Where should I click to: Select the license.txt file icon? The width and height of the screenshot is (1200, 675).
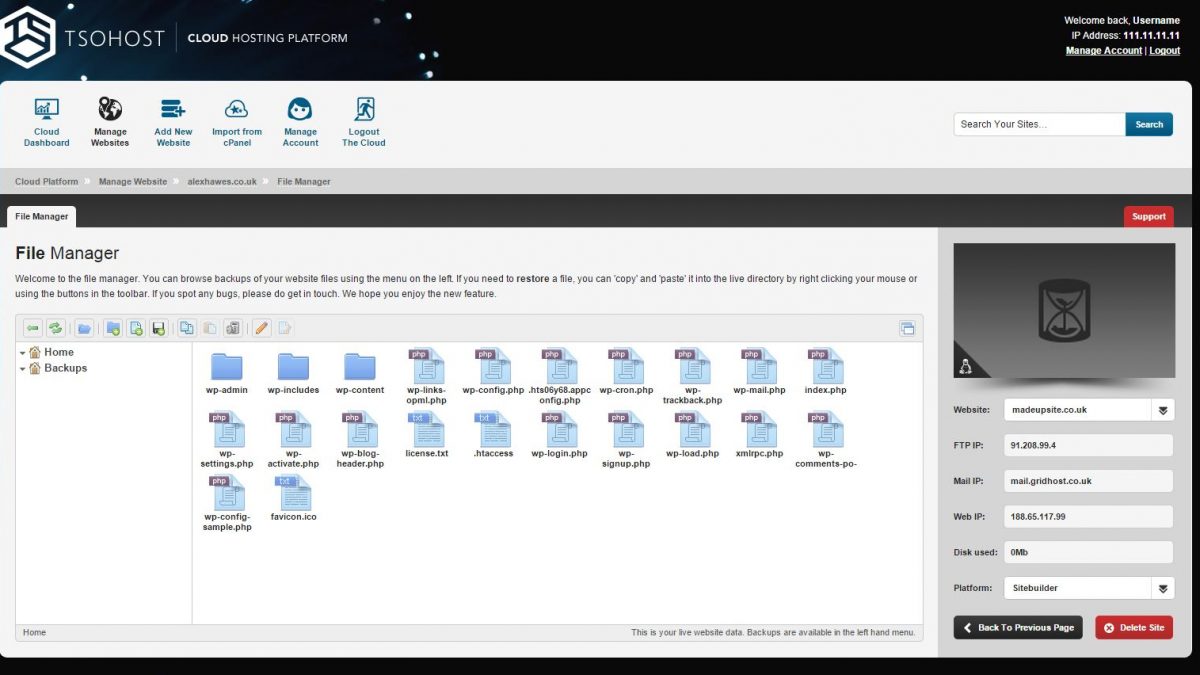tap(427, 430)
